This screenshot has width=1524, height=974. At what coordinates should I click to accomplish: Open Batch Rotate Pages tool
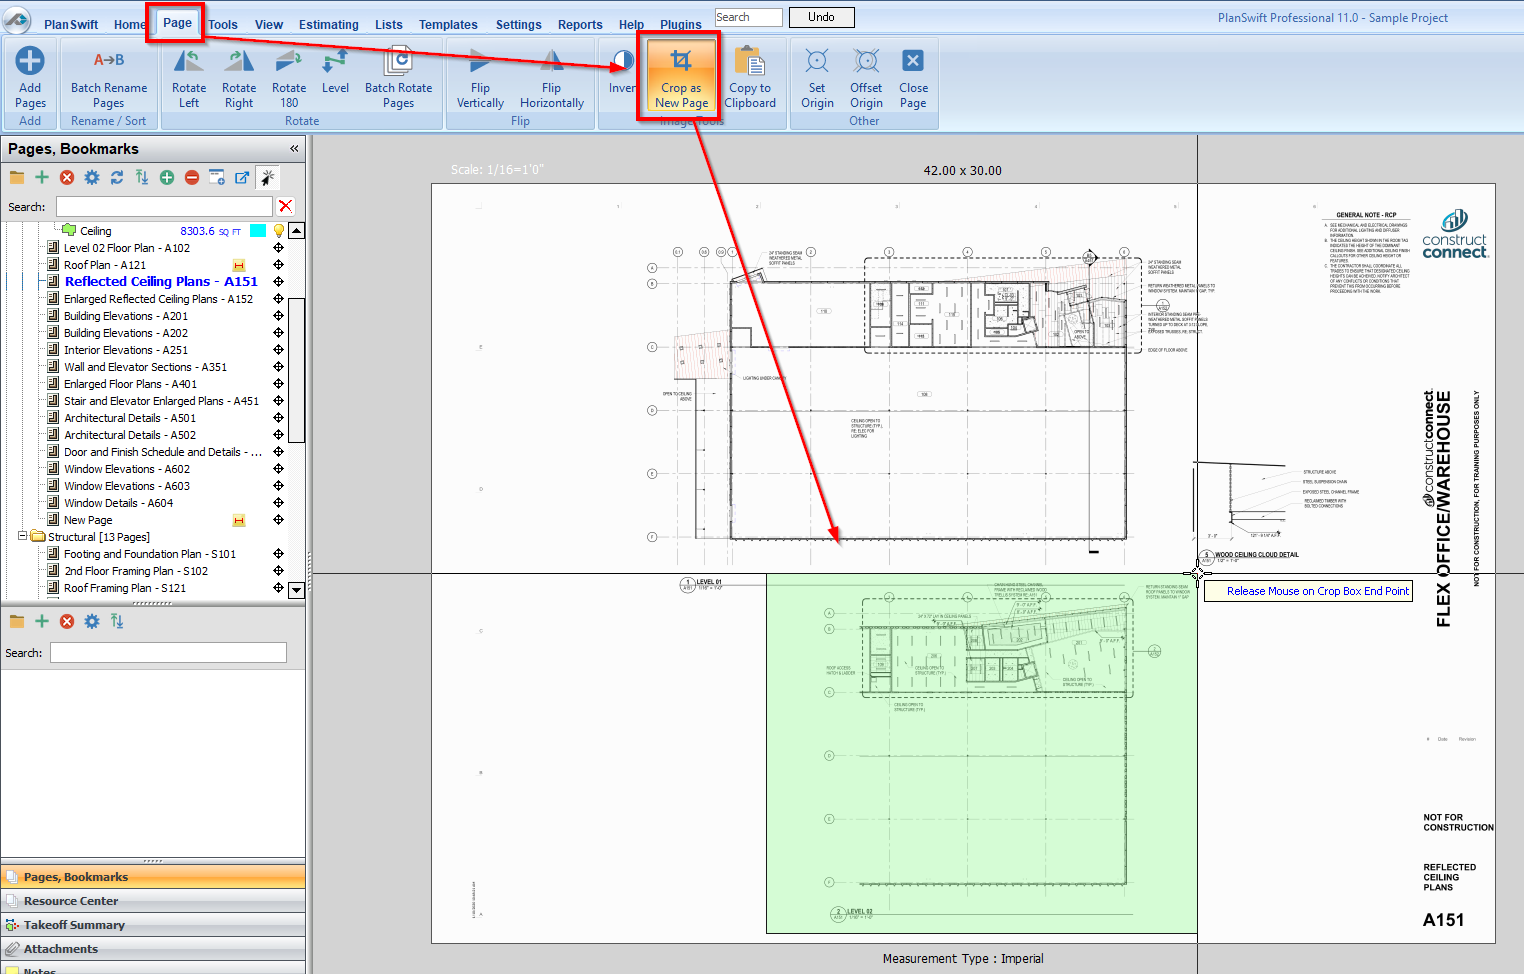(398, 78)
